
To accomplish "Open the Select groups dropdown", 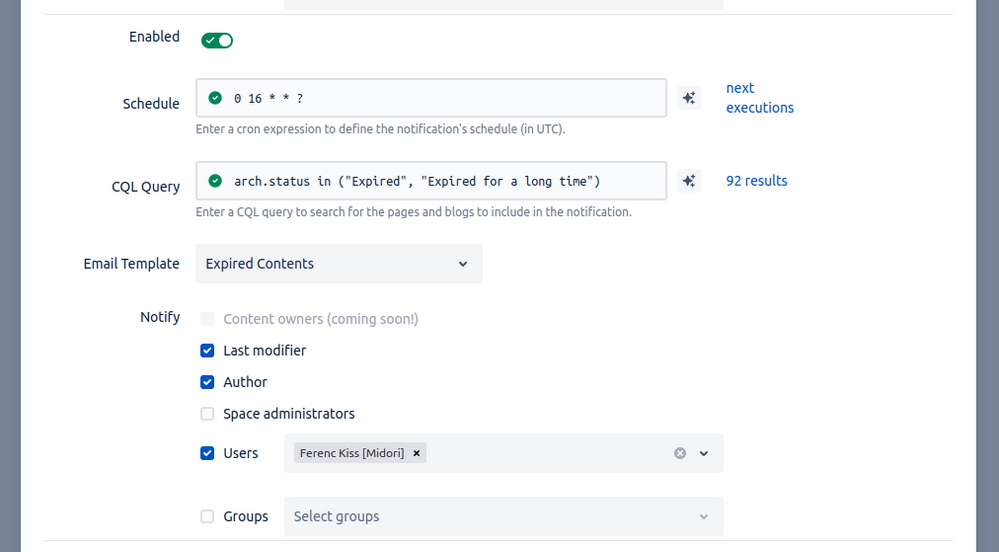I will pos(502,516).
